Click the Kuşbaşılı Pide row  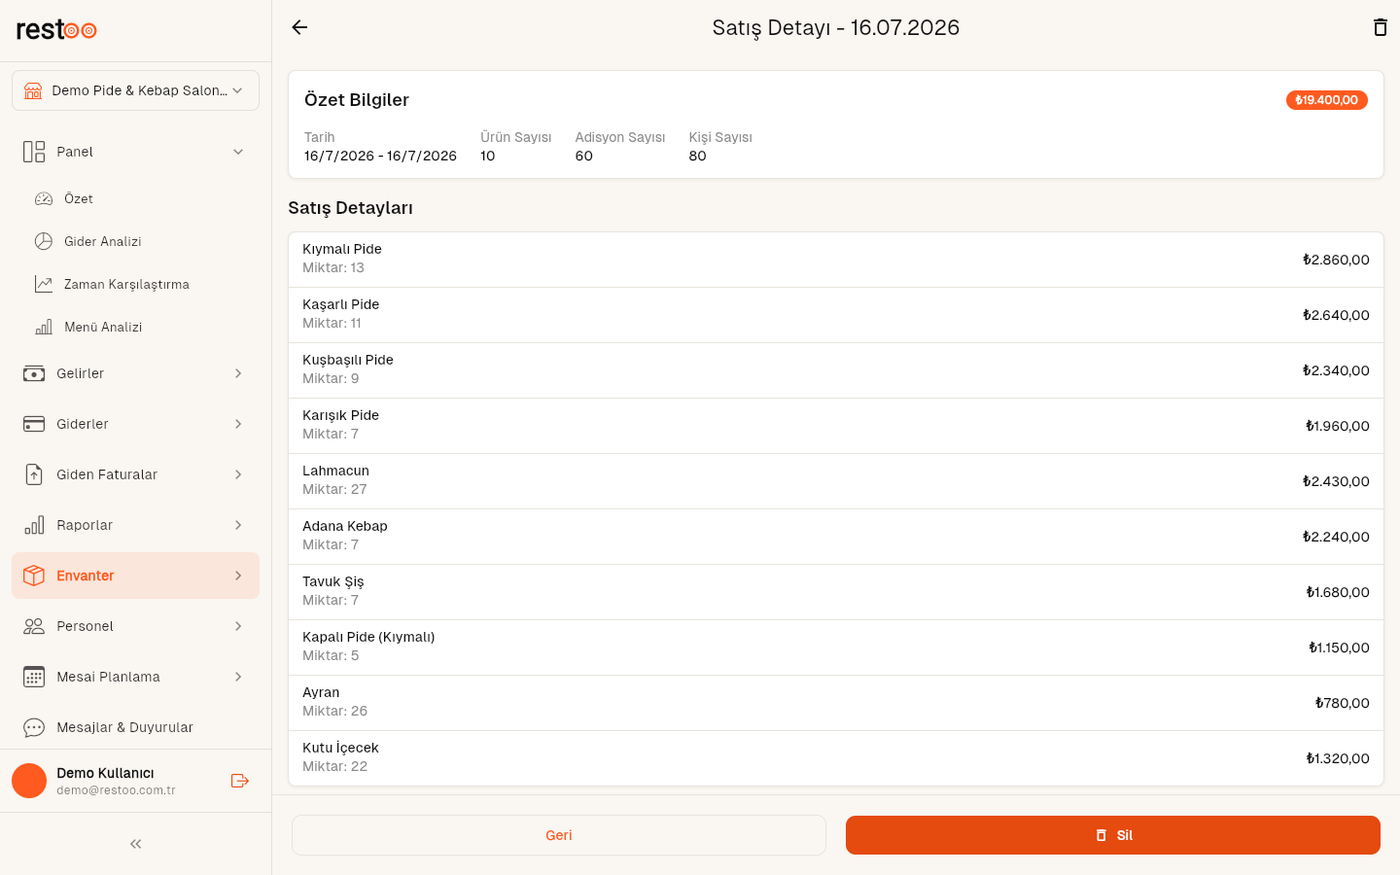pos(836,371)
